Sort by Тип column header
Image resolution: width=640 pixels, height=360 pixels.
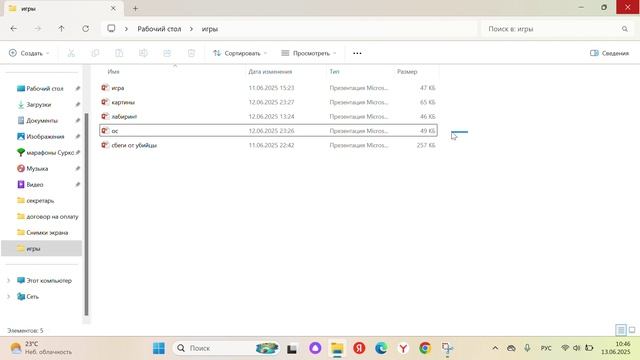(x=334, y=71)
